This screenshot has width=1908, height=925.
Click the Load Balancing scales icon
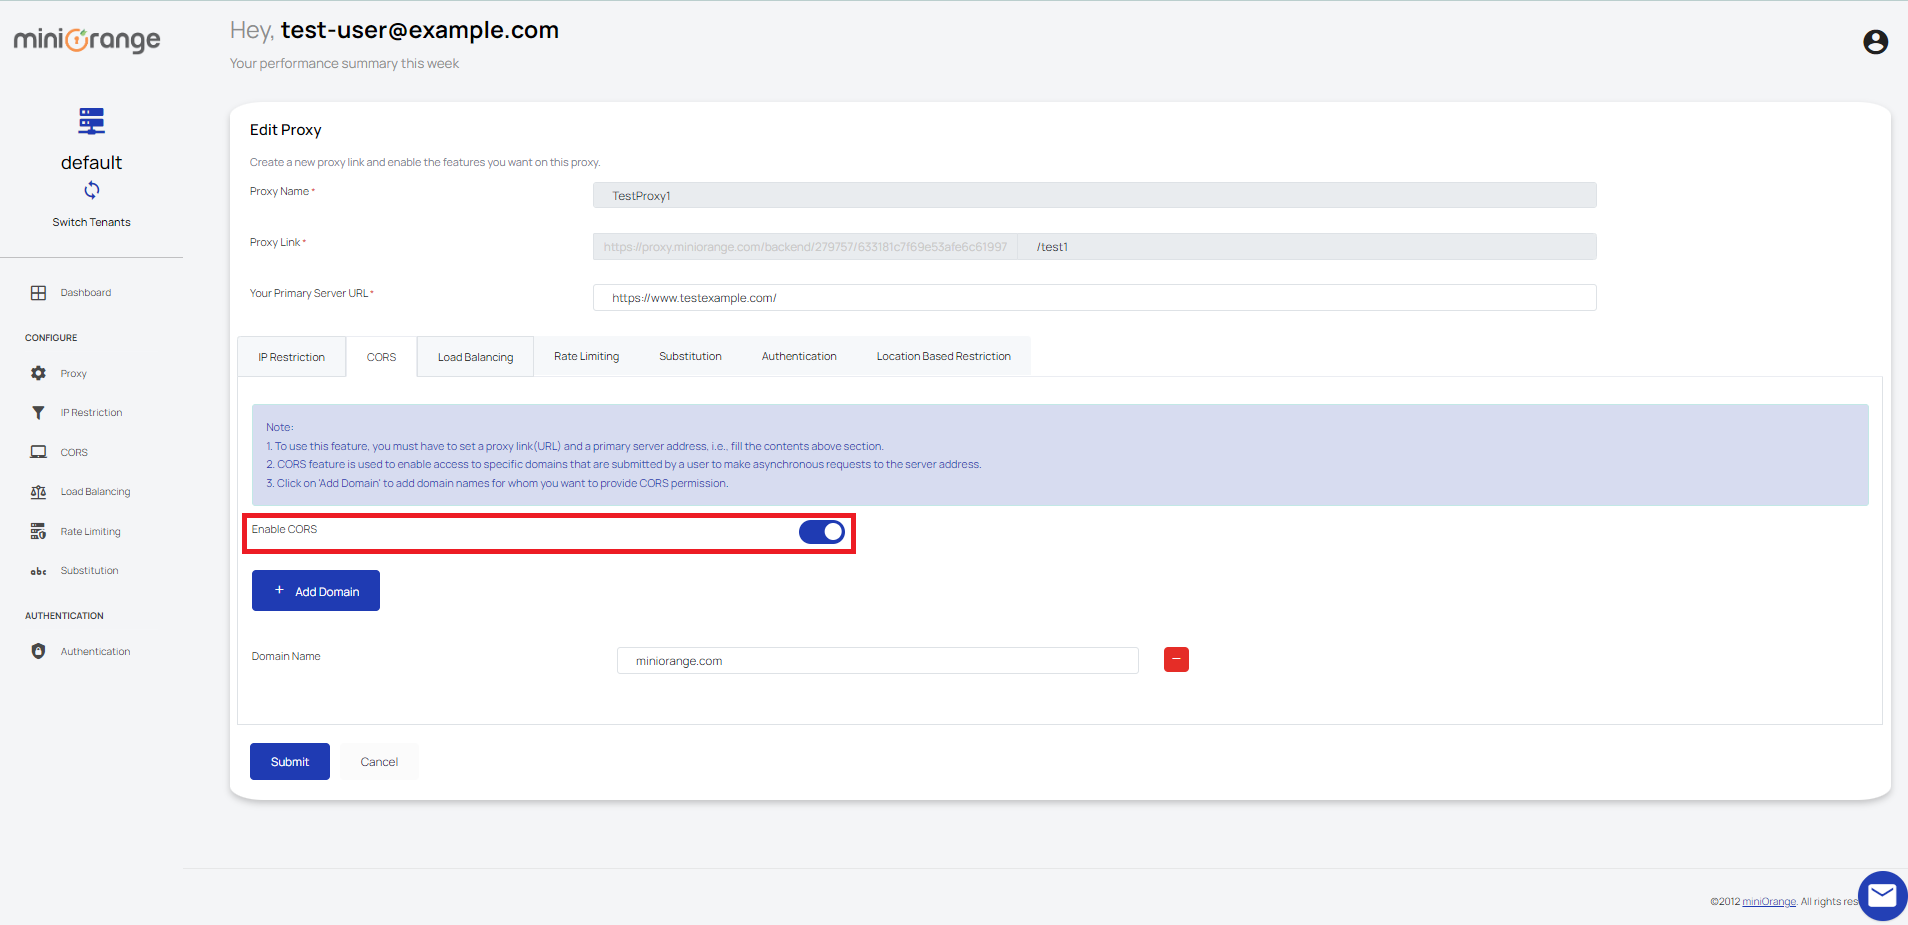coord(38,492)
